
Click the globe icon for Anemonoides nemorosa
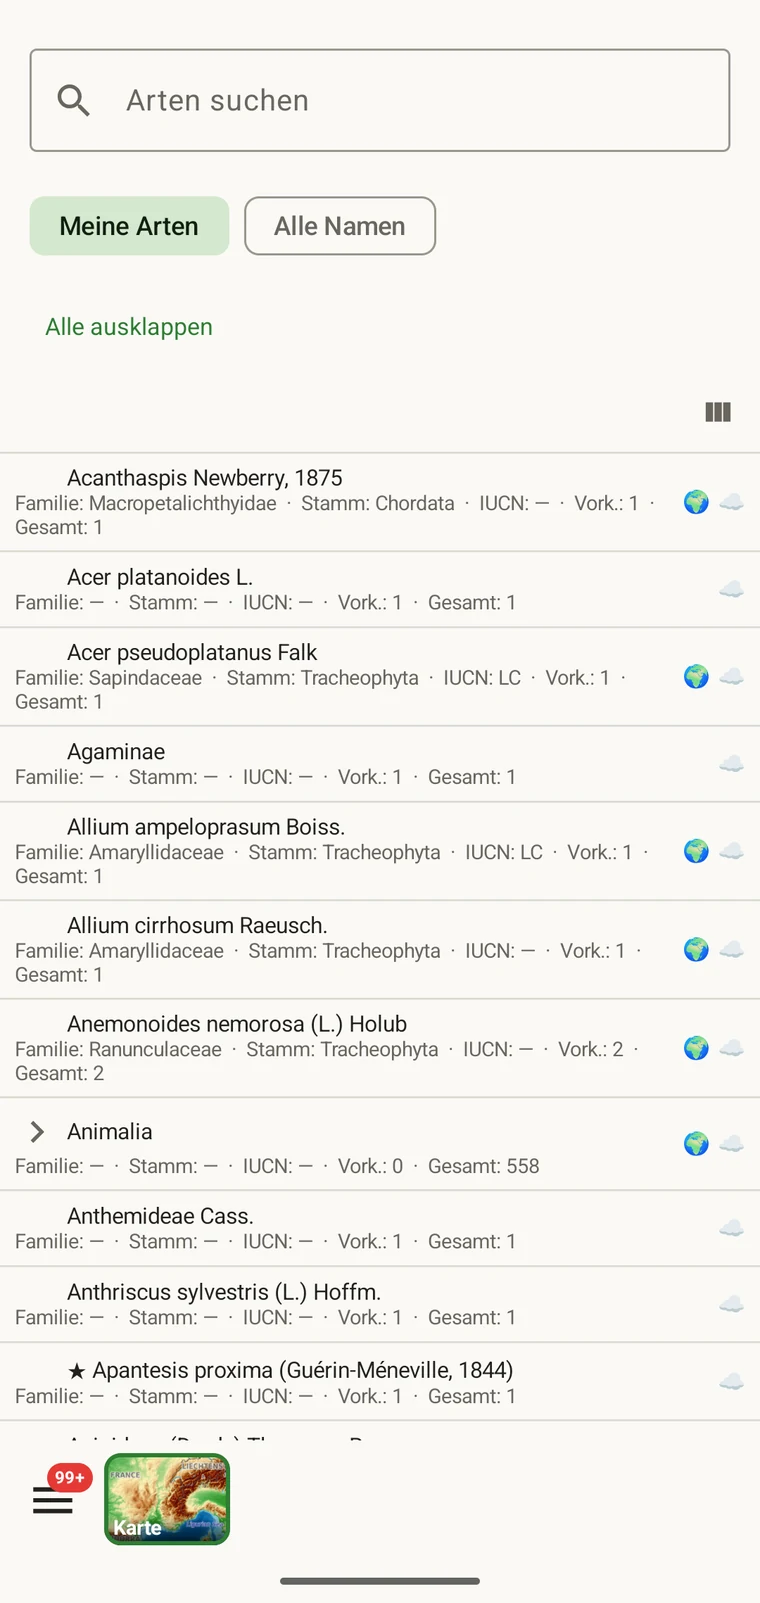coord(696,1048)
